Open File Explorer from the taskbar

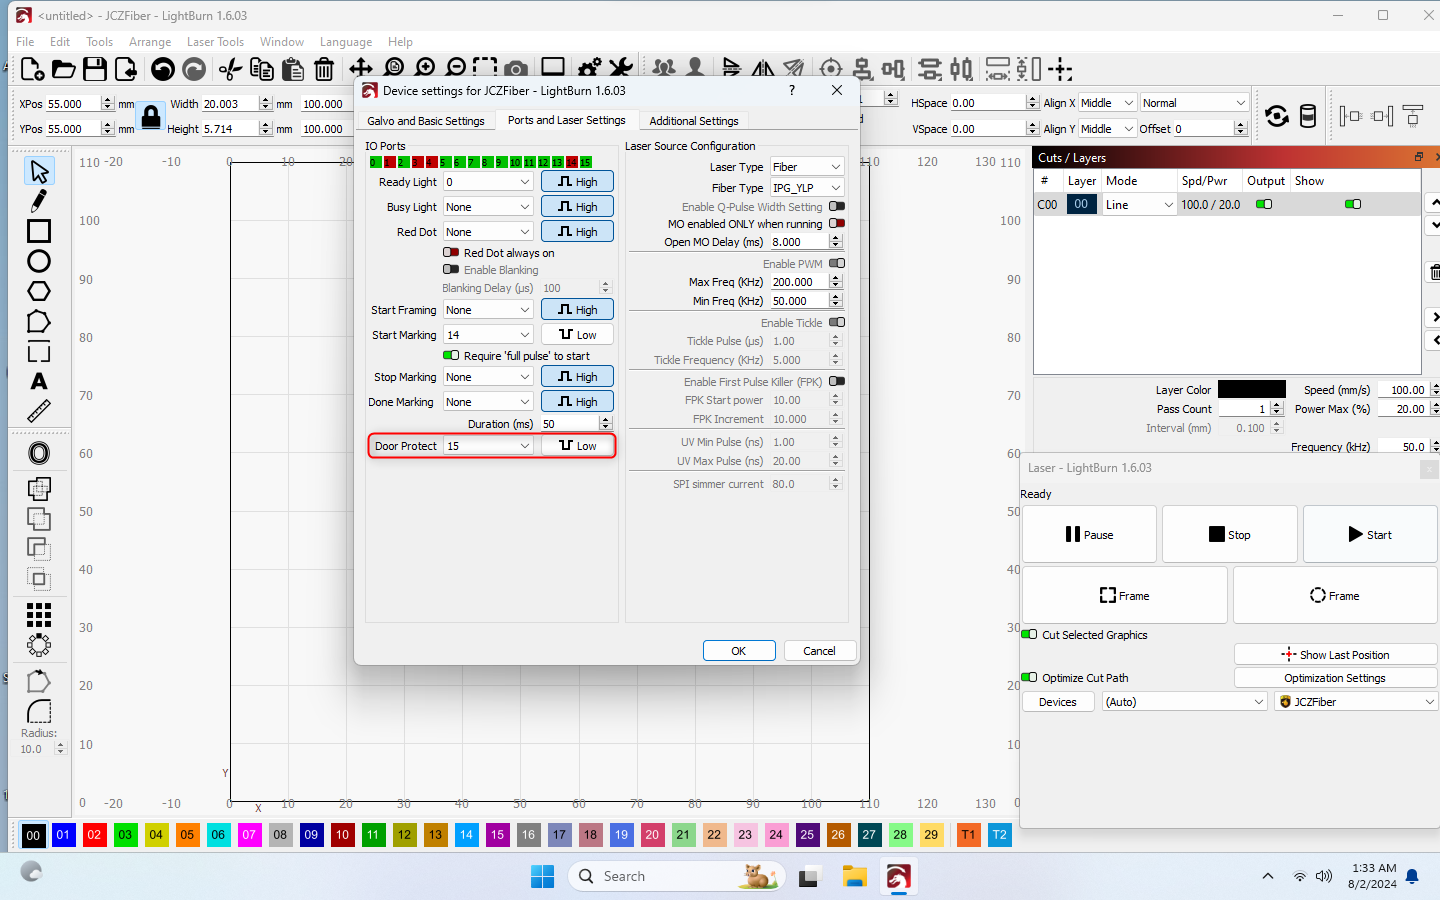point(854,877)
